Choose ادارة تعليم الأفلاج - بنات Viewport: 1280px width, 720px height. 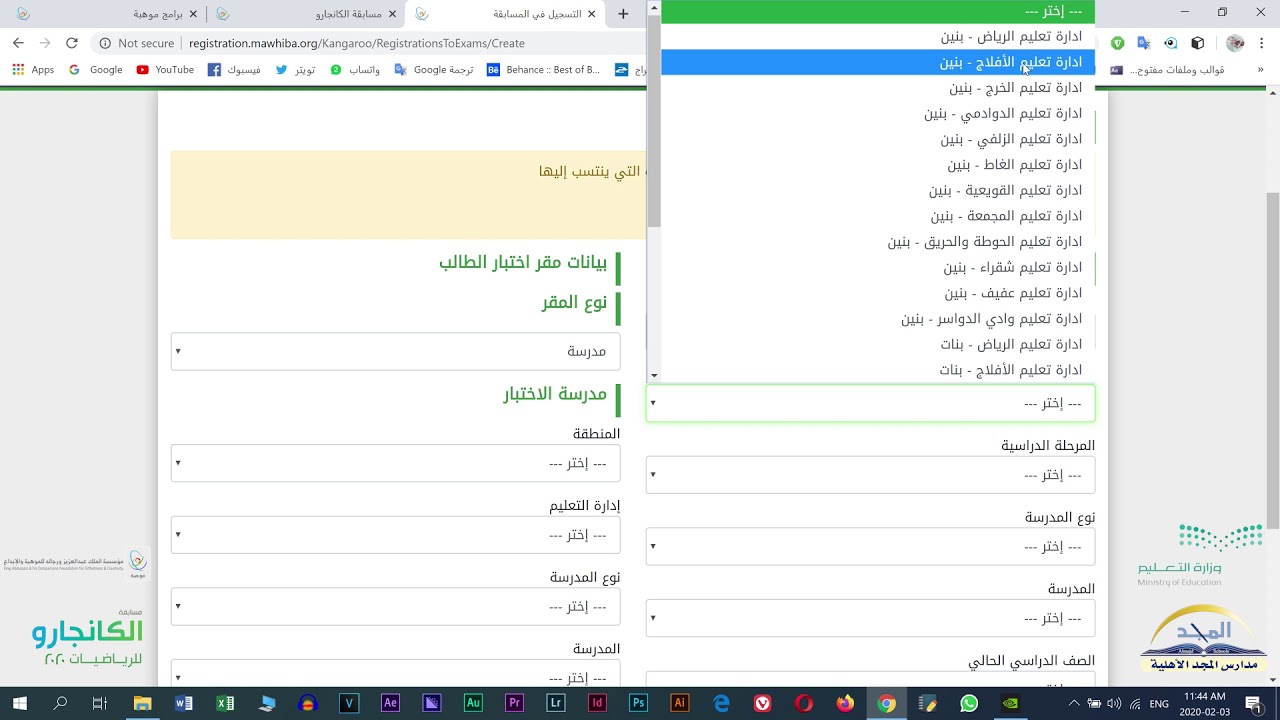tap(878, 370)
